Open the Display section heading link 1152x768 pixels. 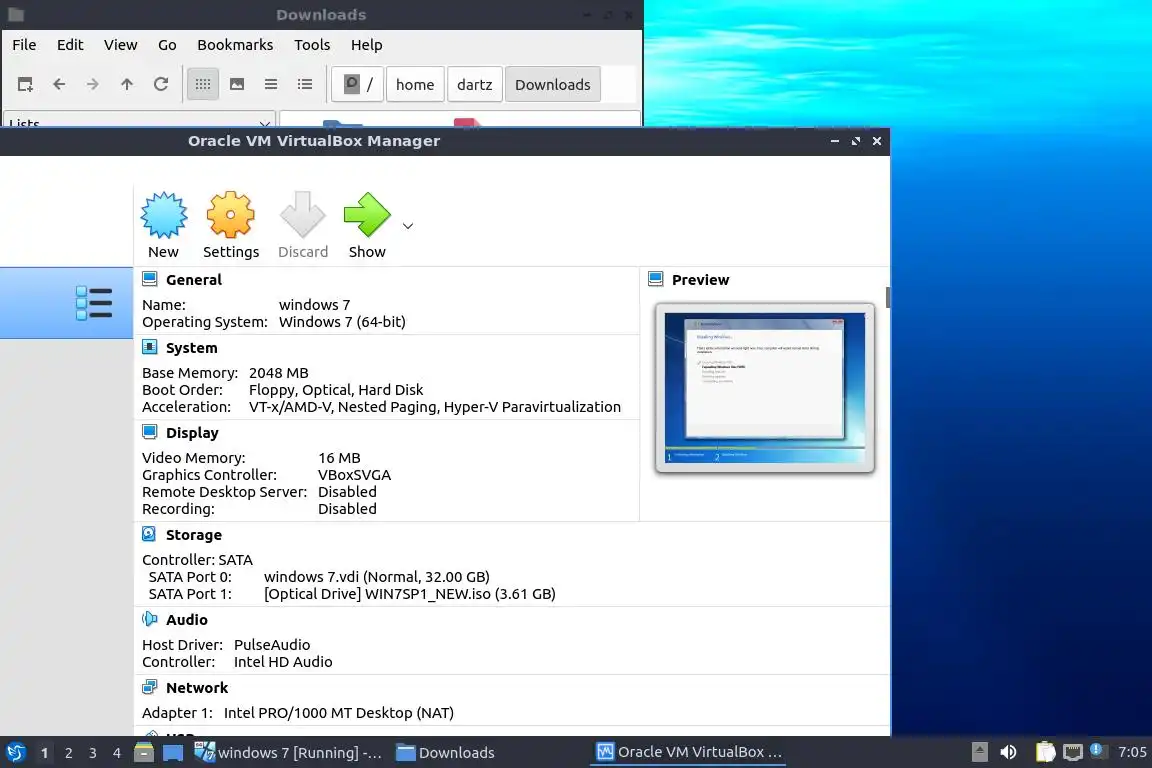tap(192, 433)
